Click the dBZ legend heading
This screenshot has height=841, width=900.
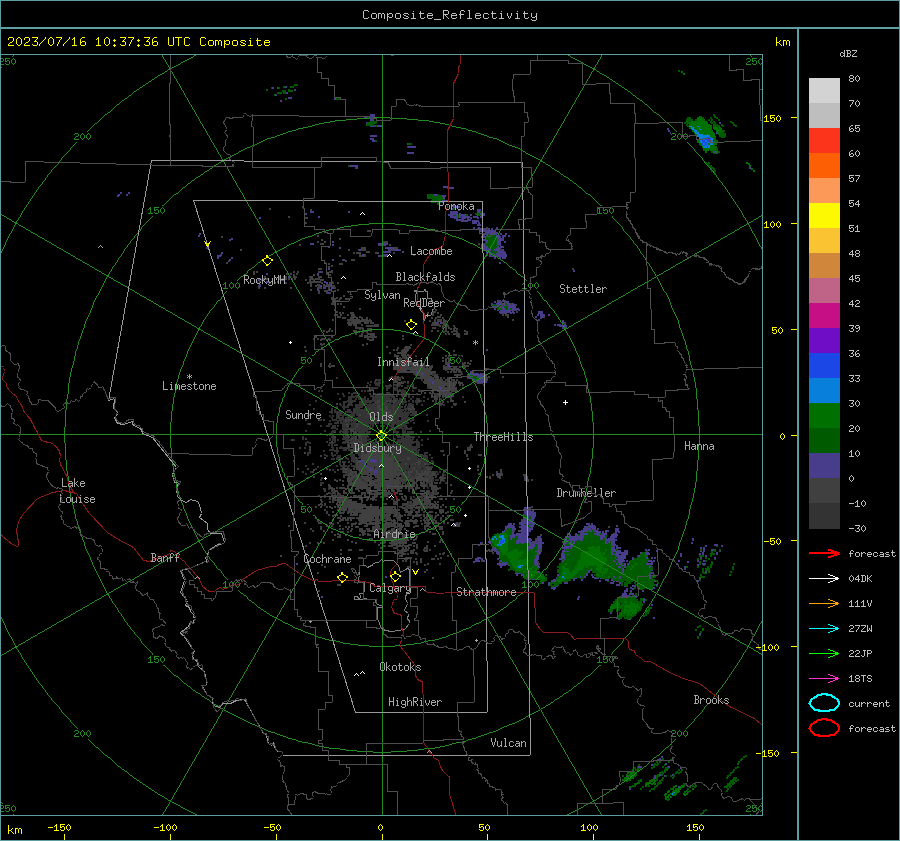[x=848, y=53]
